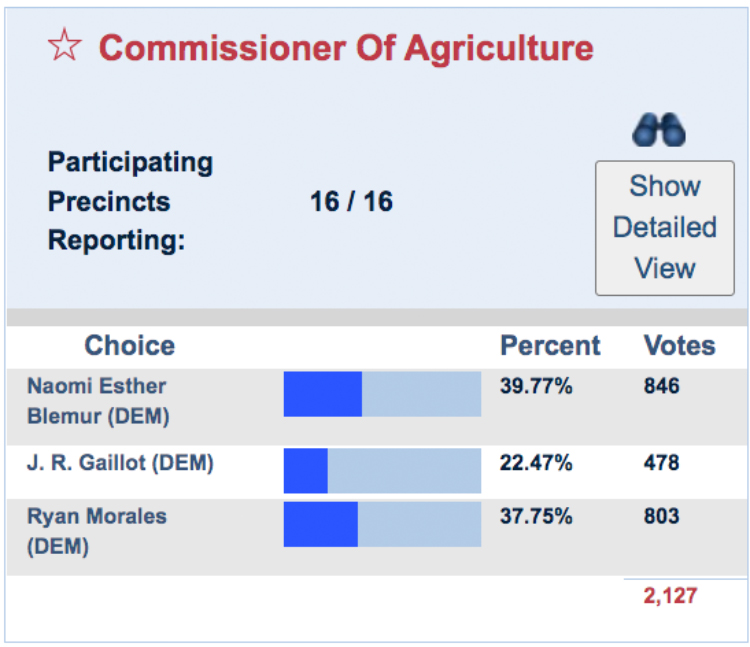Click the 16 / 16 precincts value
Image resolution: width=750 pixels, height=647 pixels.
coord(351,202)
